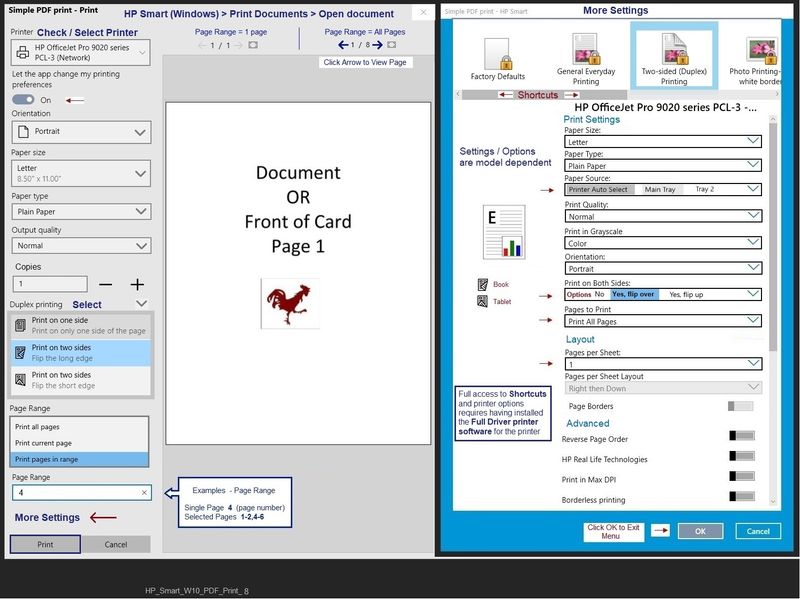Open the Paper size Letter dropdown

(81, 173)
